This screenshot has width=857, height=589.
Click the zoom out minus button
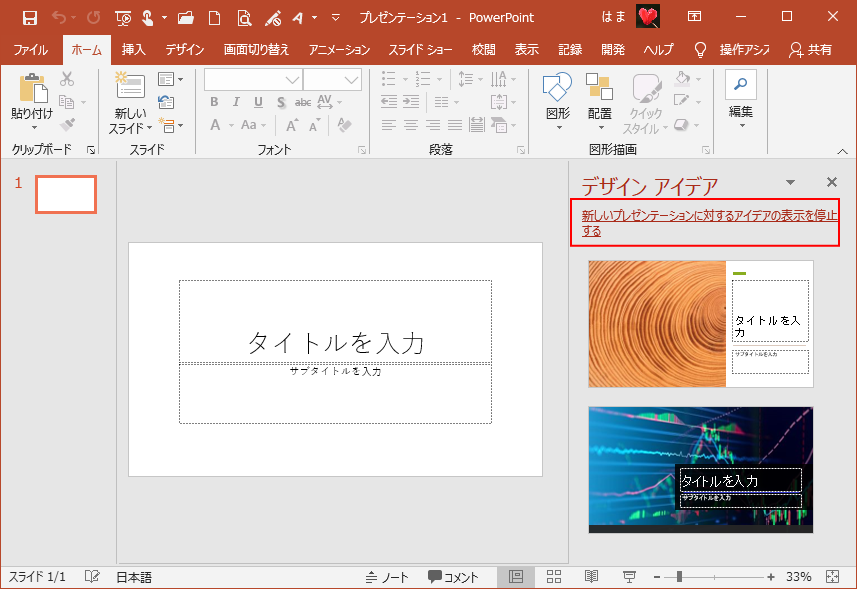(657, 576)
